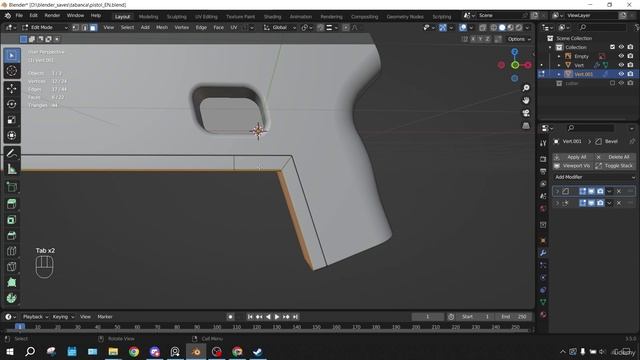Select the Scale tool

(x=12, y=120)
